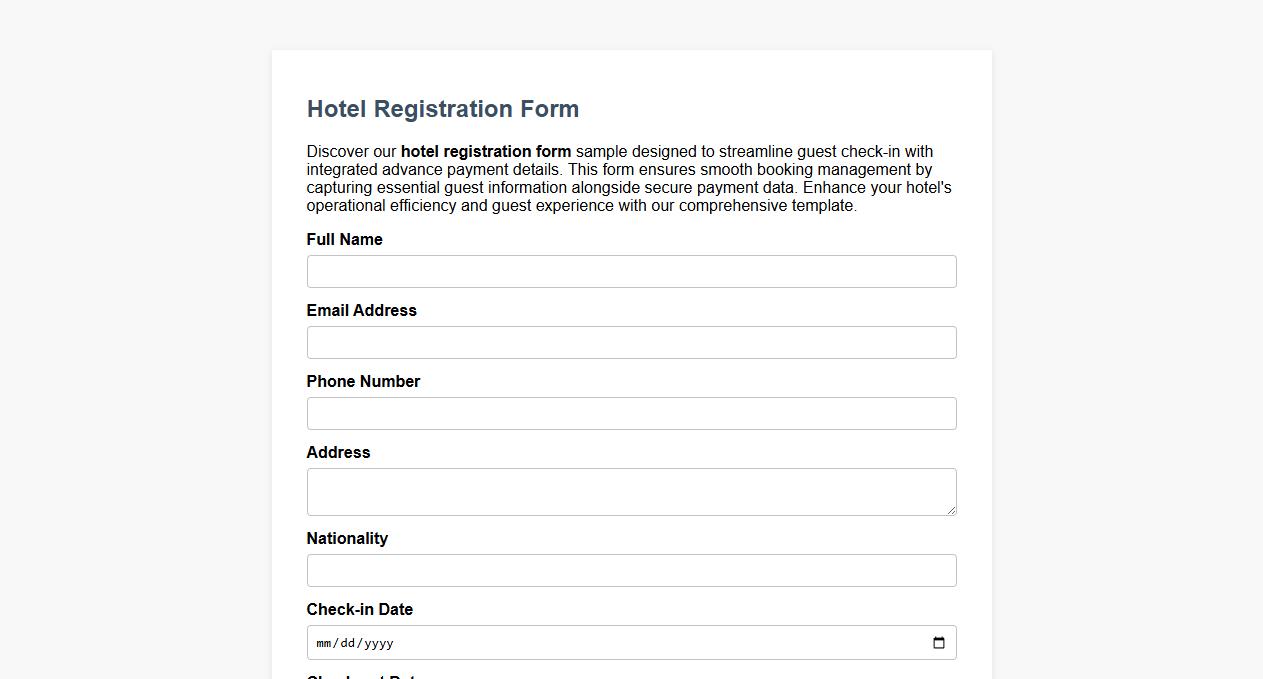Screen dimensions: 1263x679
Task: Click the Email Address field label
Action: [361, 310]
